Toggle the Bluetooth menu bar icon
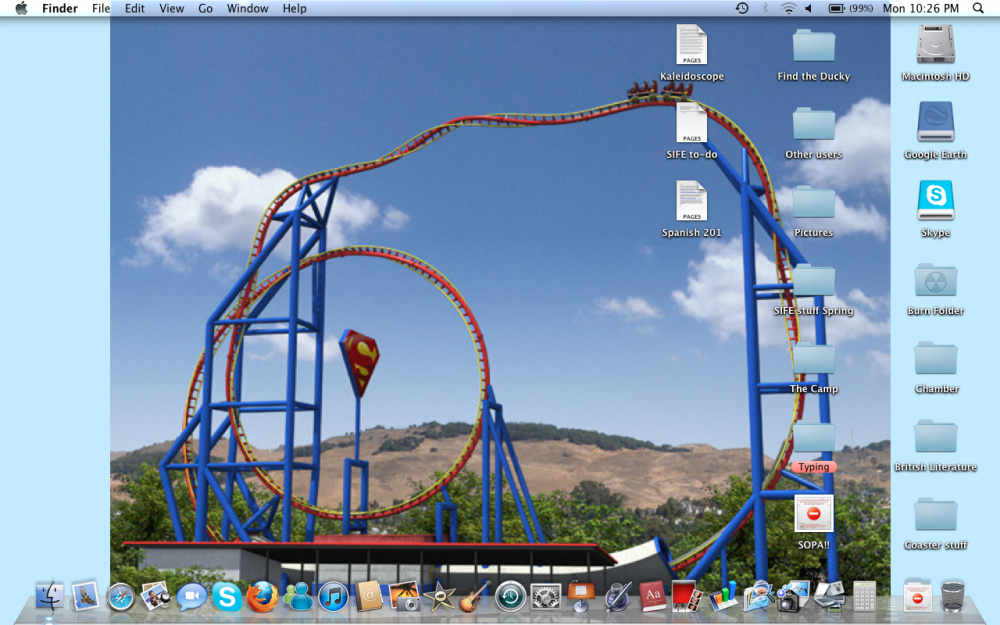1000x625 pixels. click(766, 8)
